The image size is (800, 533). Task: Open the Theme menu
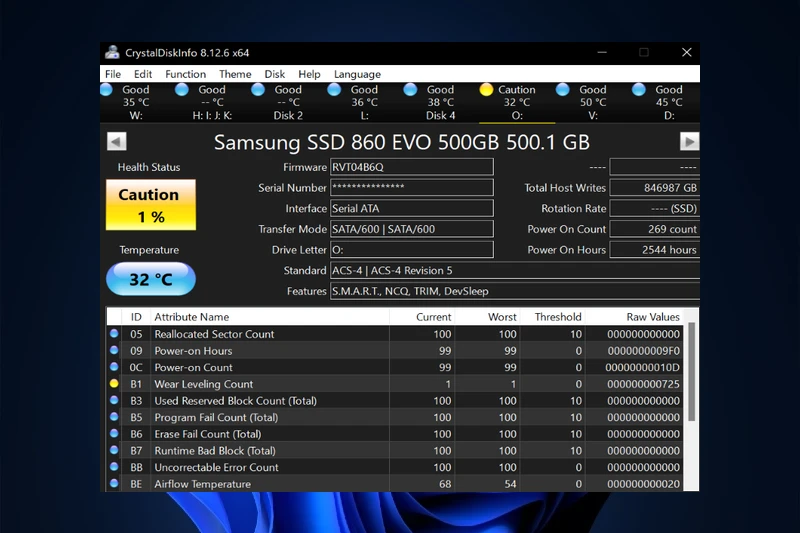235,74
